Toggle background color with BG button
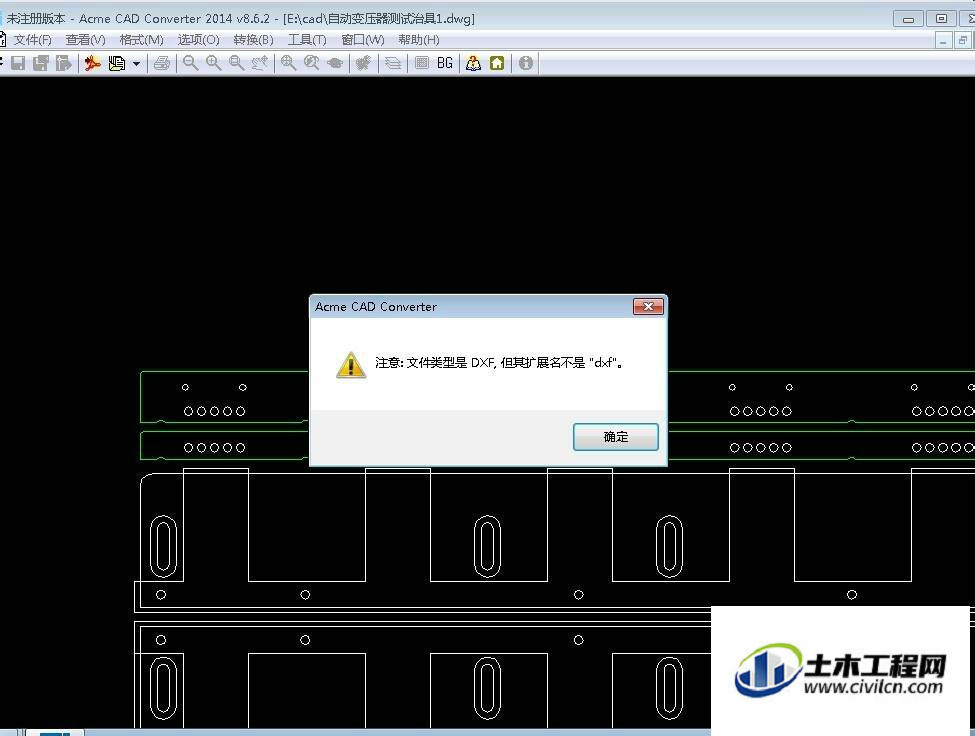Image resolution: width=975 pixels, height=736 pixels. pyautogui.click(x=445, y=63)
